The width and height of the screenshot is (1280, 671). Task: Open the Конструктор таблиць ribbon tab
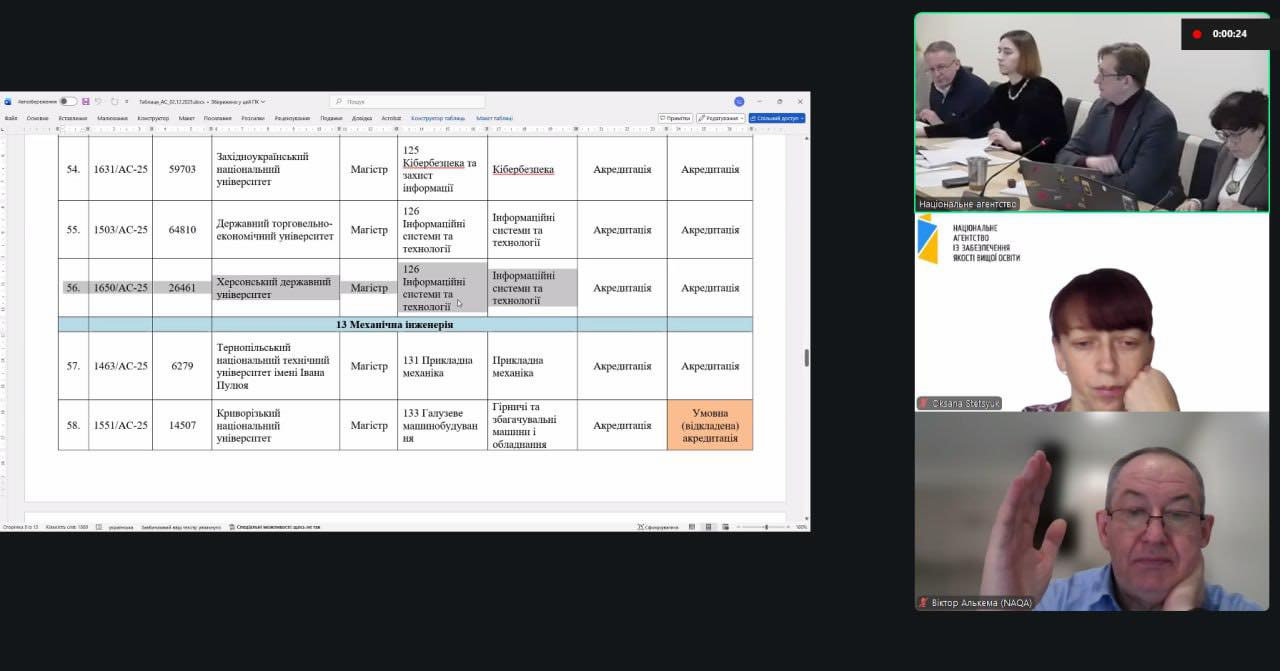pos(438,118)
